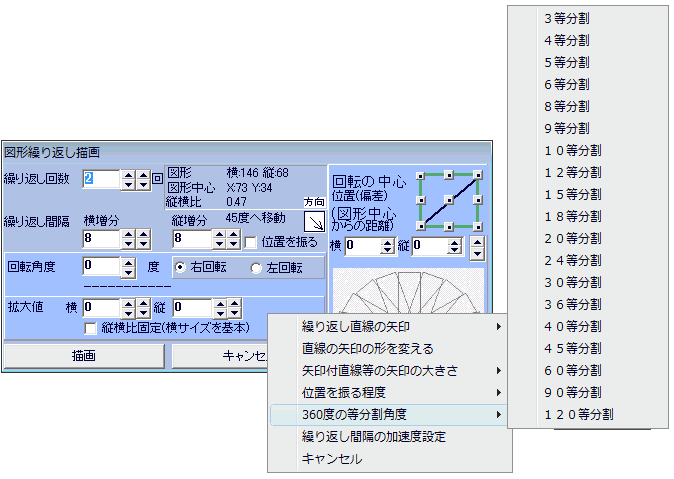Click the 繰り返し回数 input field
This screenshot has height=479, width=674.
101,180
